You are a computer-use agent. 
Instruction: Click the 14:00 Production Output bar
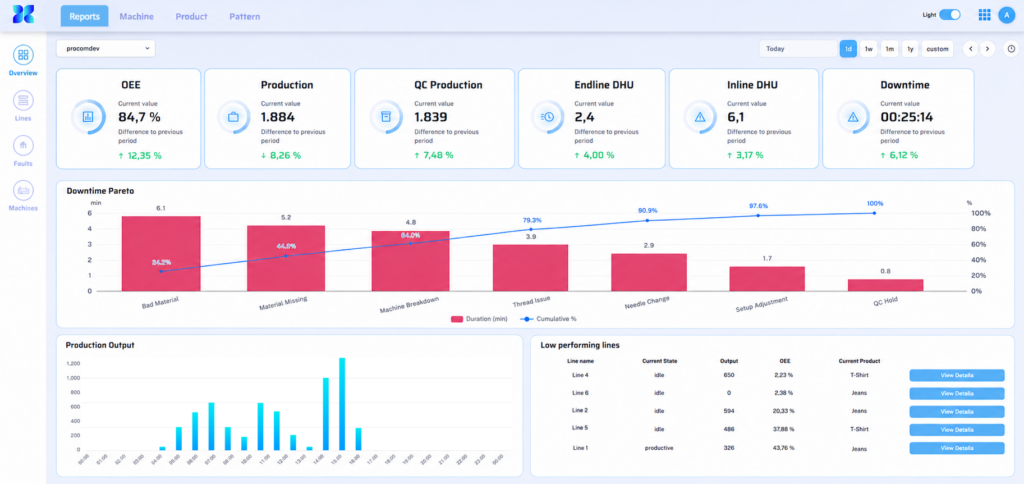pyautogui.click(x=326, y=414)
